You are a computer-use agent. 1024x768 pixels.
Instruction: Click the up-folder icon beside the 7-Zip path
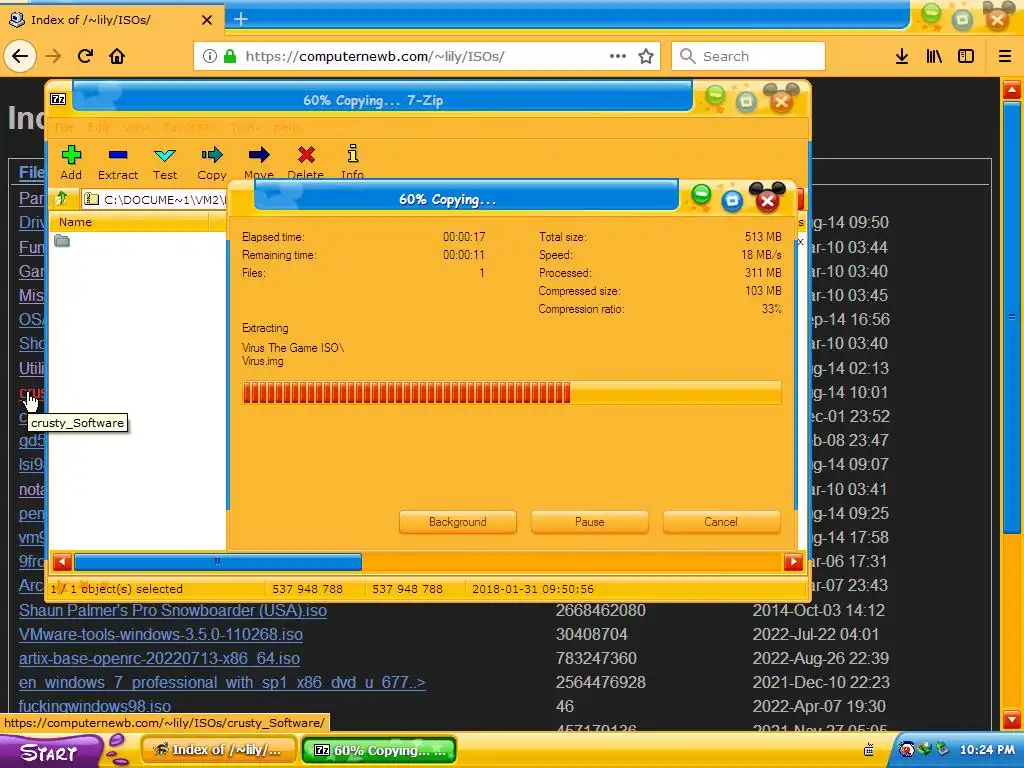(61, 199)
